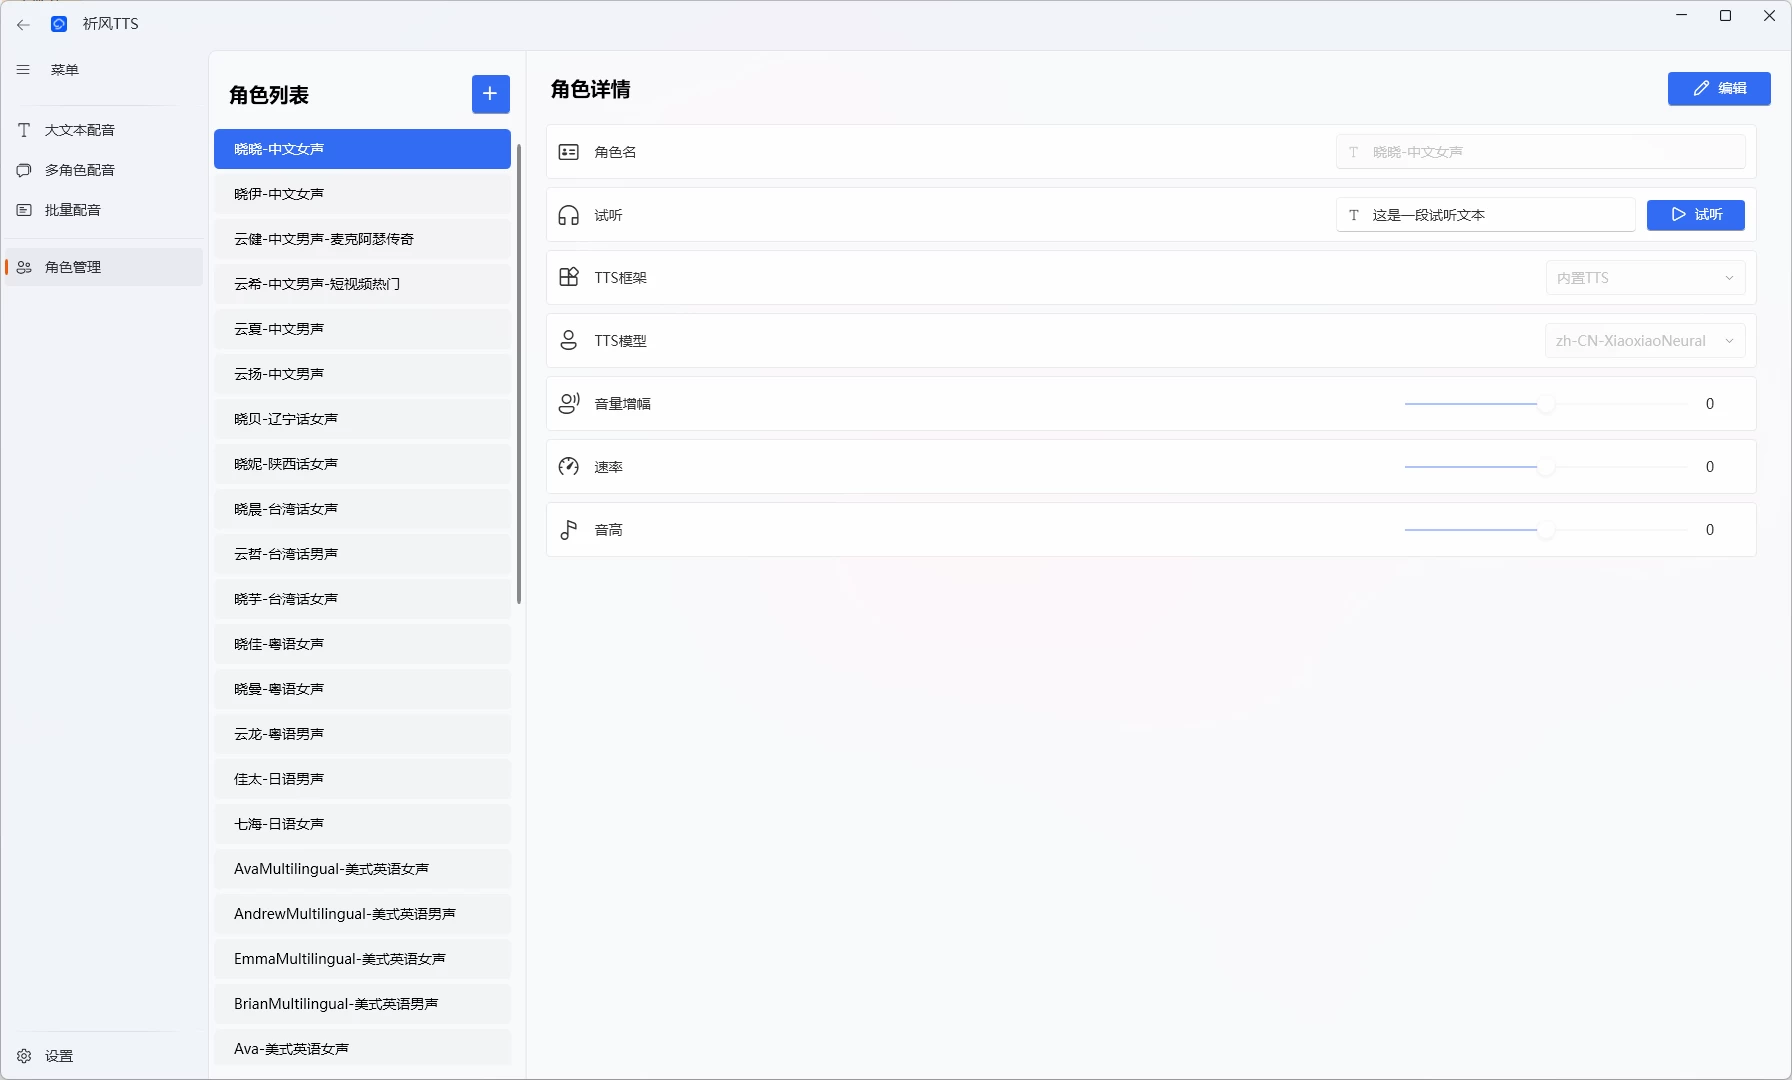This screenshot has height=1080, width=1792.
Task: Click the headphones 试听 icon
Action: 569,215
